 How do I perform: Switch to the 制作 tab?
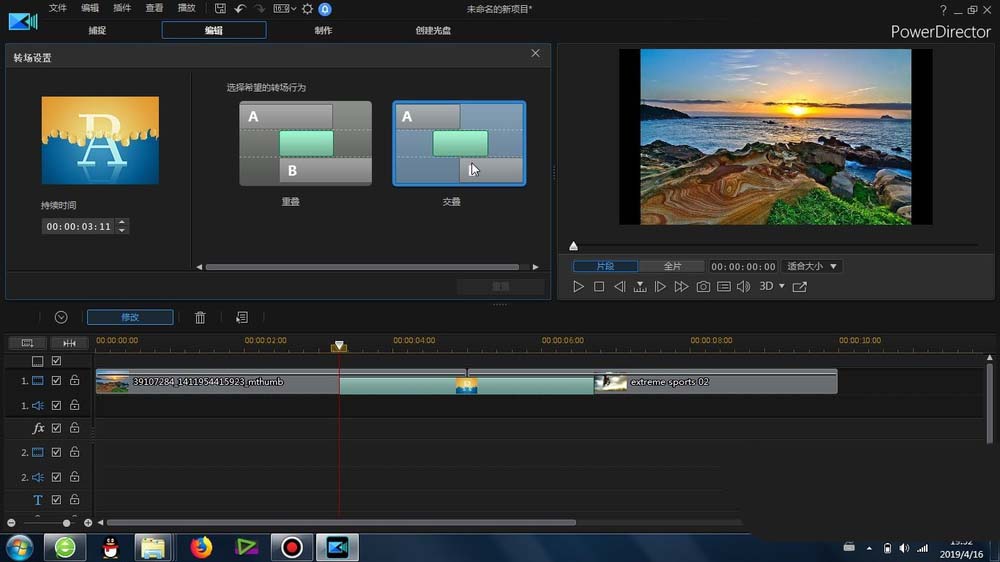323,31
